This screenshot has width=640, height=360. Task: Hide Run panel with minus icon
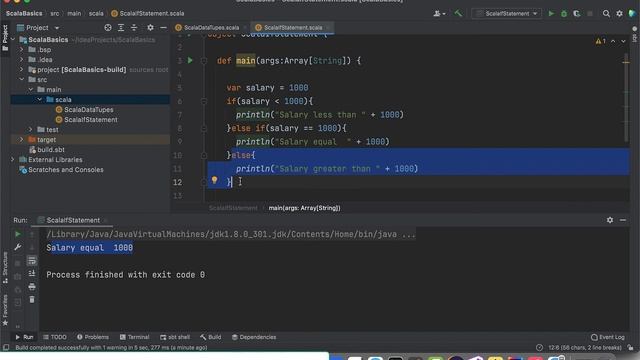623,220
